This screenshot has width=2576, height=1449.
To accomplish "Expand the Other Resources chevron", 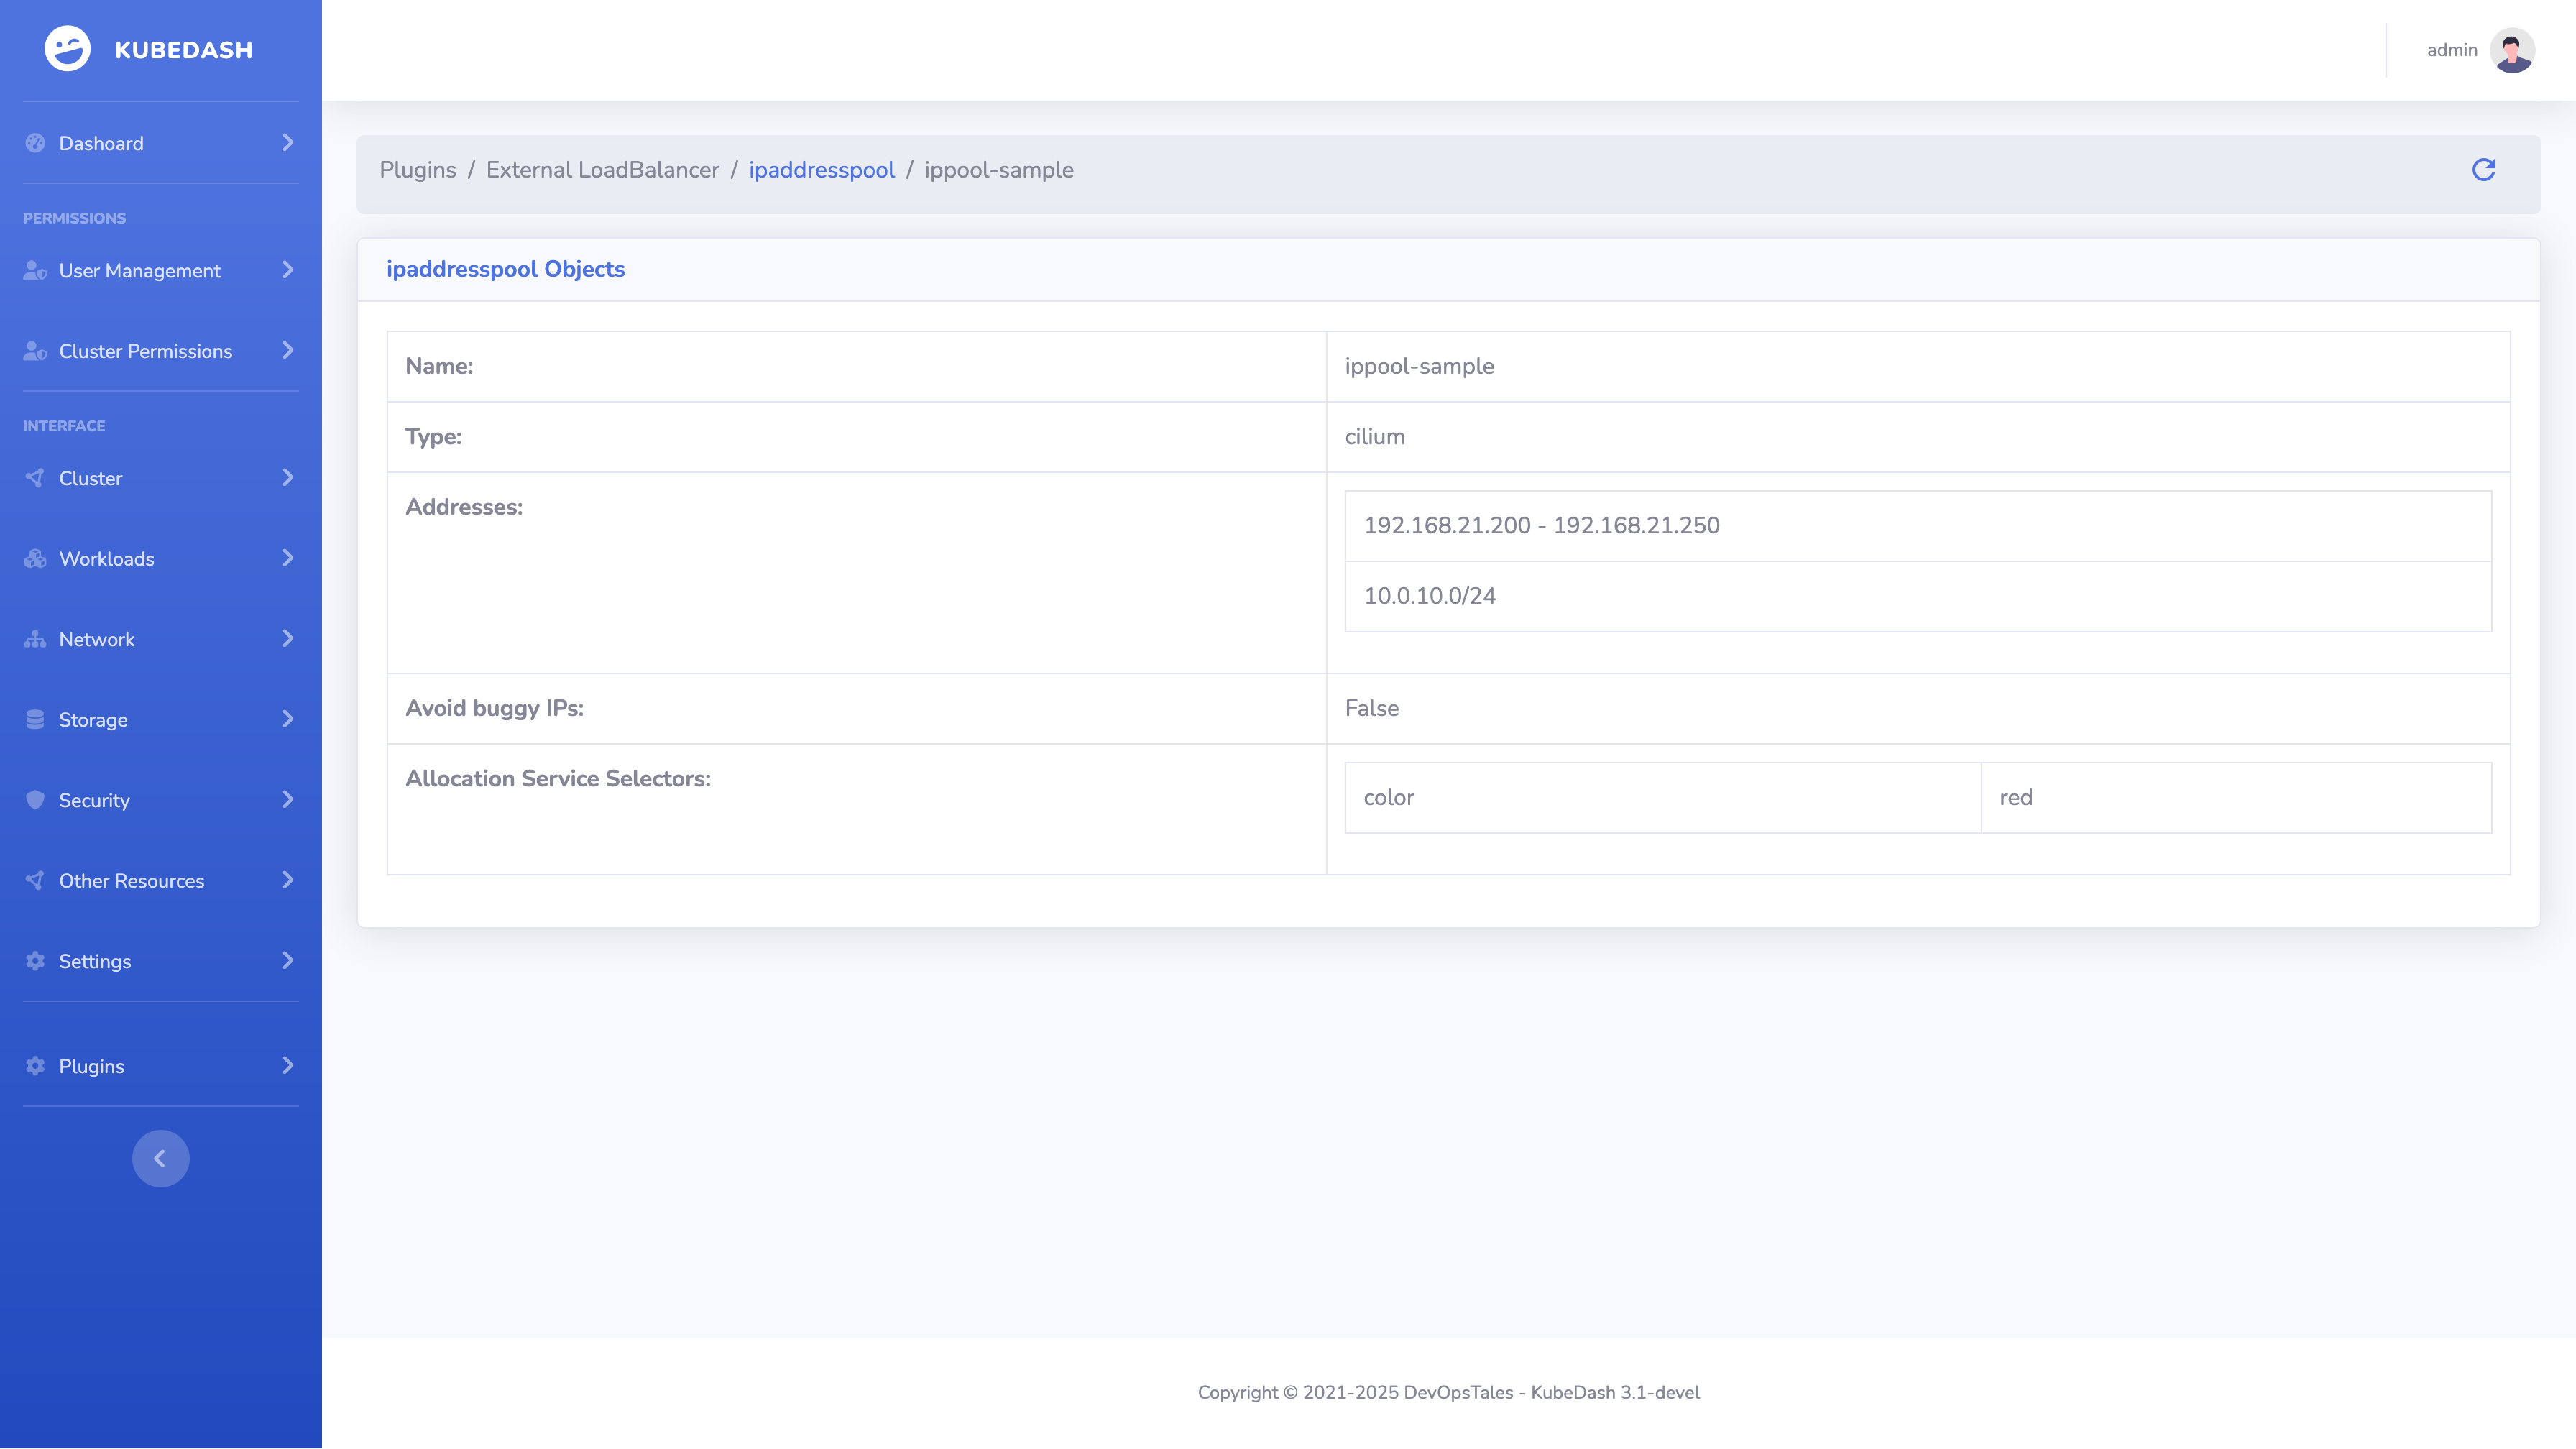I will tap(288, 880).
